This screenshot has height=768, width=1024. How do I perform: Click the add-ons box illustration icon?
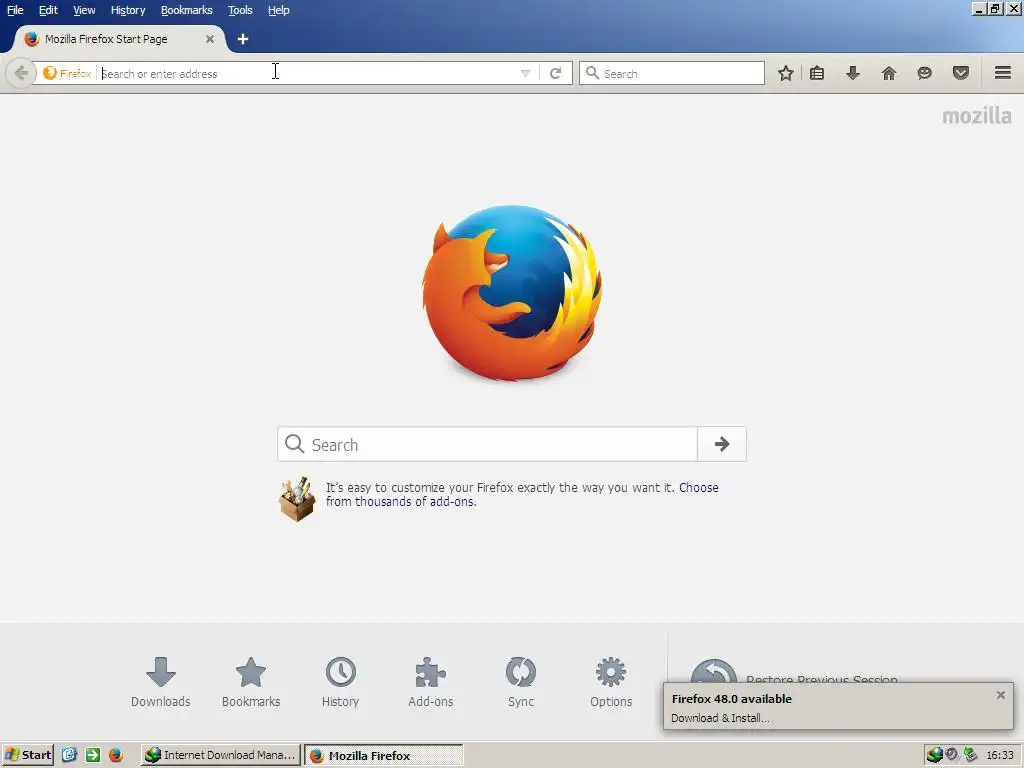click(297, 499)
